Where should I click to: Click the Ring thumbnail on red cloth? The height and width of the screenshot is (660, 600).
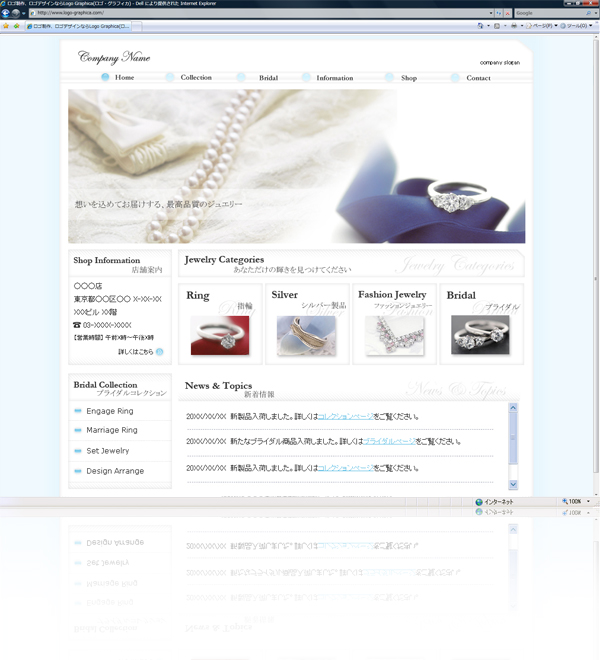(x=220, y=335)
